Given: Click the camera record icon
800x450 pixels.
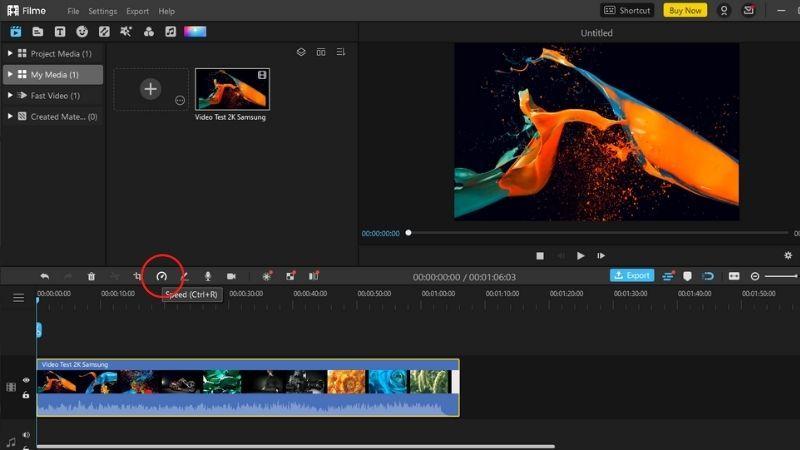Looking at the screenshot, I should 231,276.
